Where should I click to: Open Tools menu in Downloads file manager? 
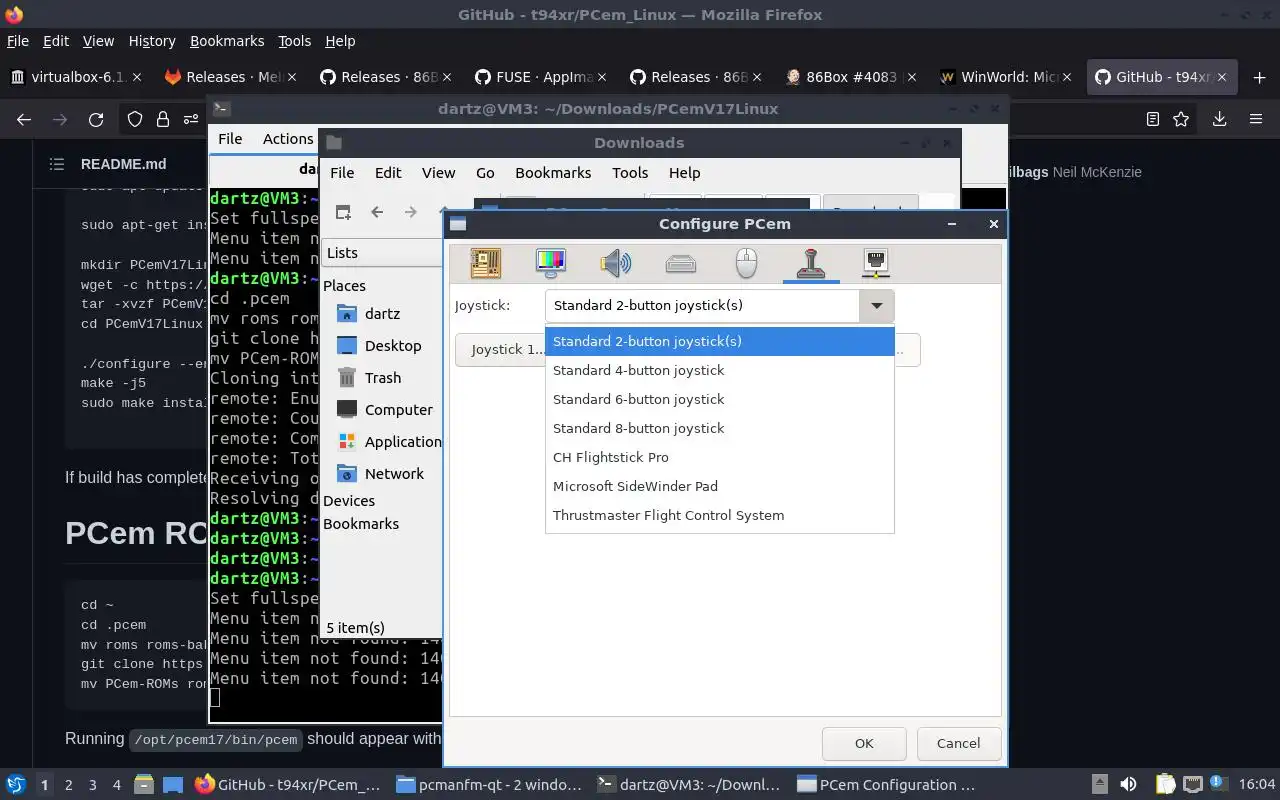630,173
